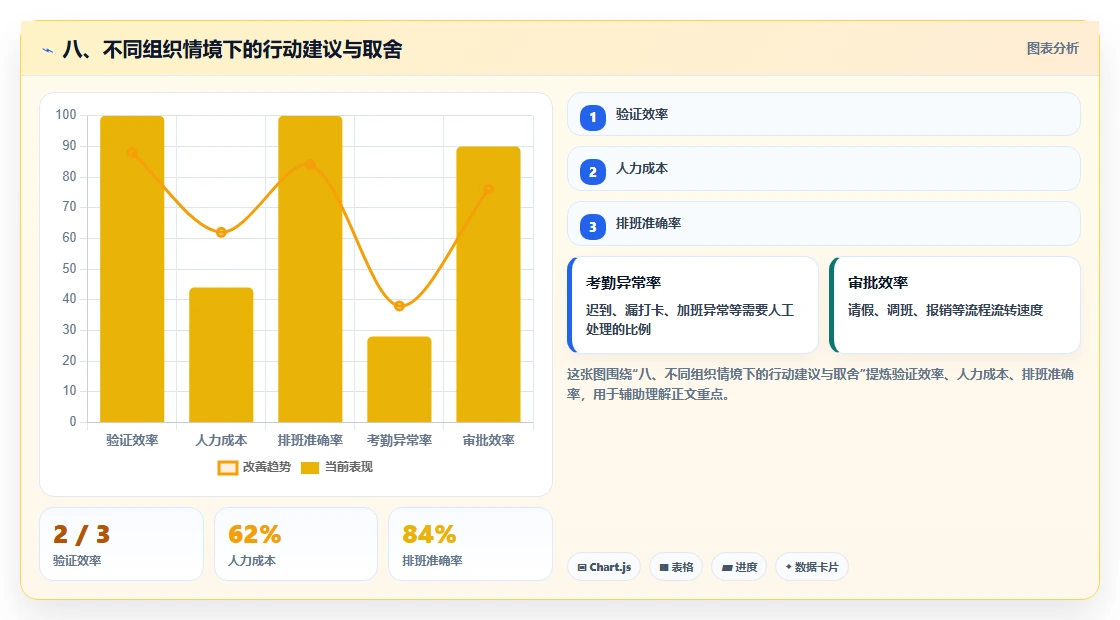
Task: Click the trend line point above 人力成本
Action: tap(221, 232)
